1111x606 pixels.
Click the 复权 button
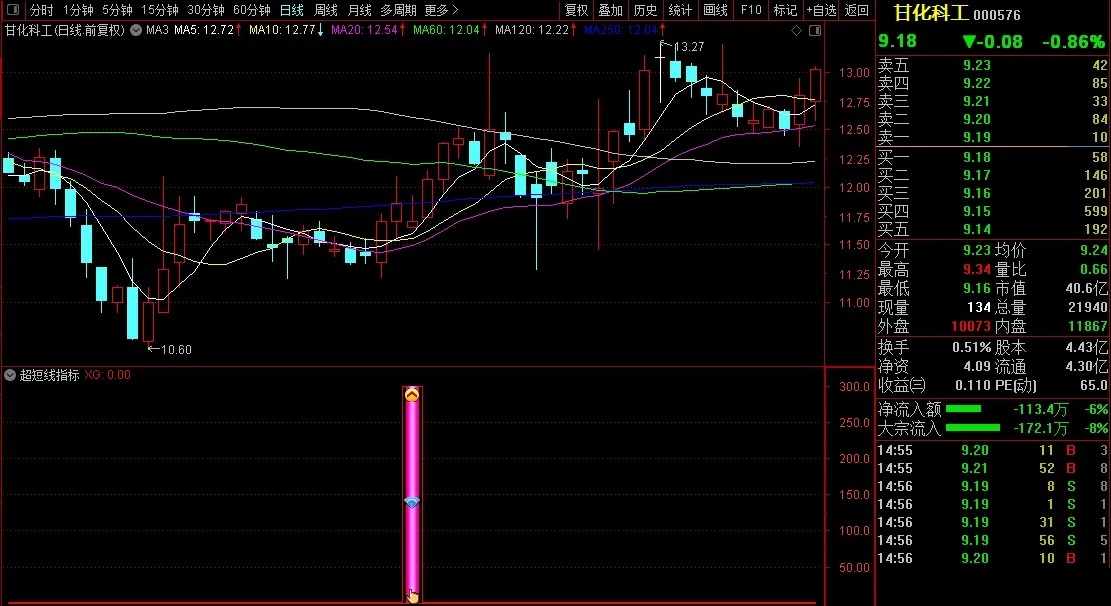click(576, 10)
